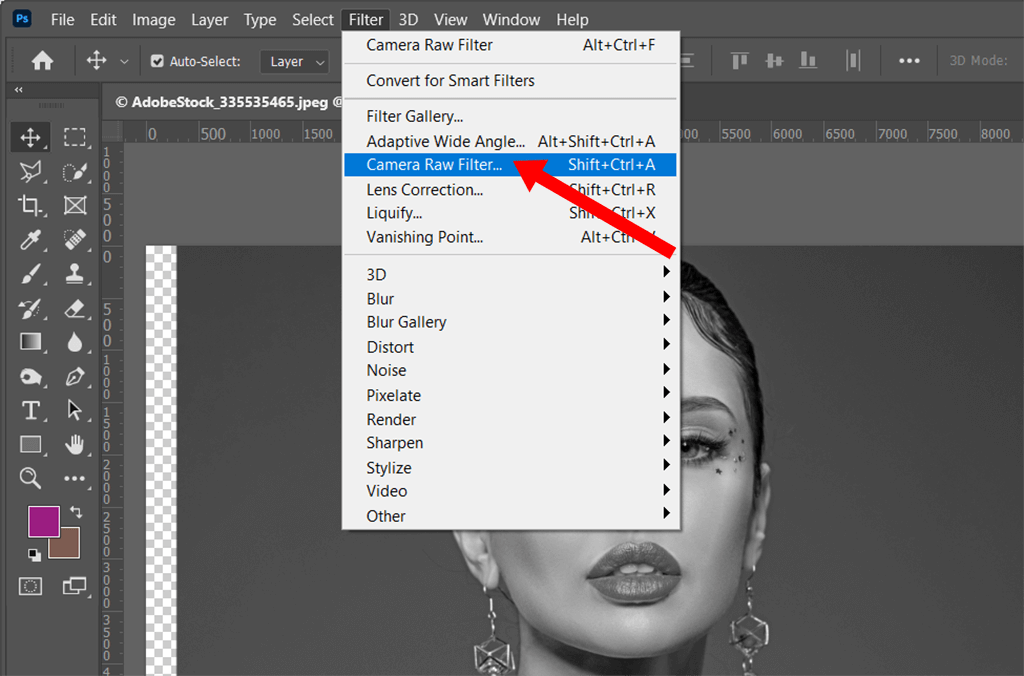Swap foreground and background colors
This screenshot has width=1024, height=676.
(x=76, y=512)
